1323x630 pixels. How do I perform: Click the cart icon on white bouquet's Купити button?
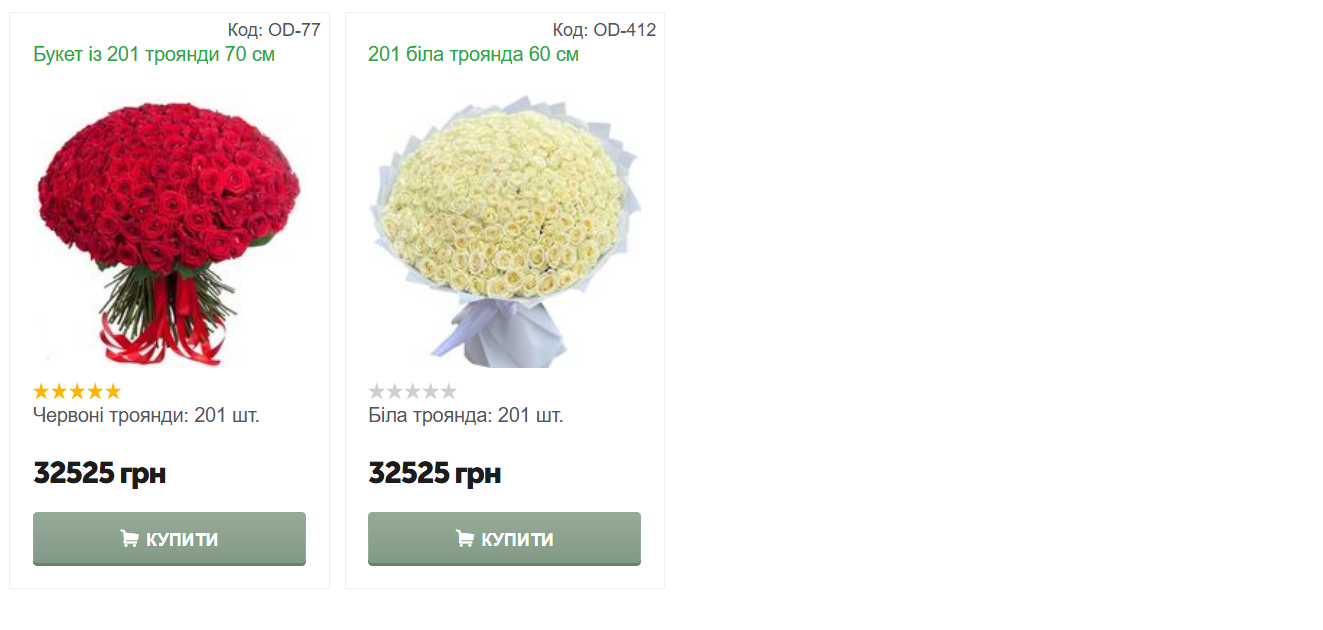coord(464,539)
